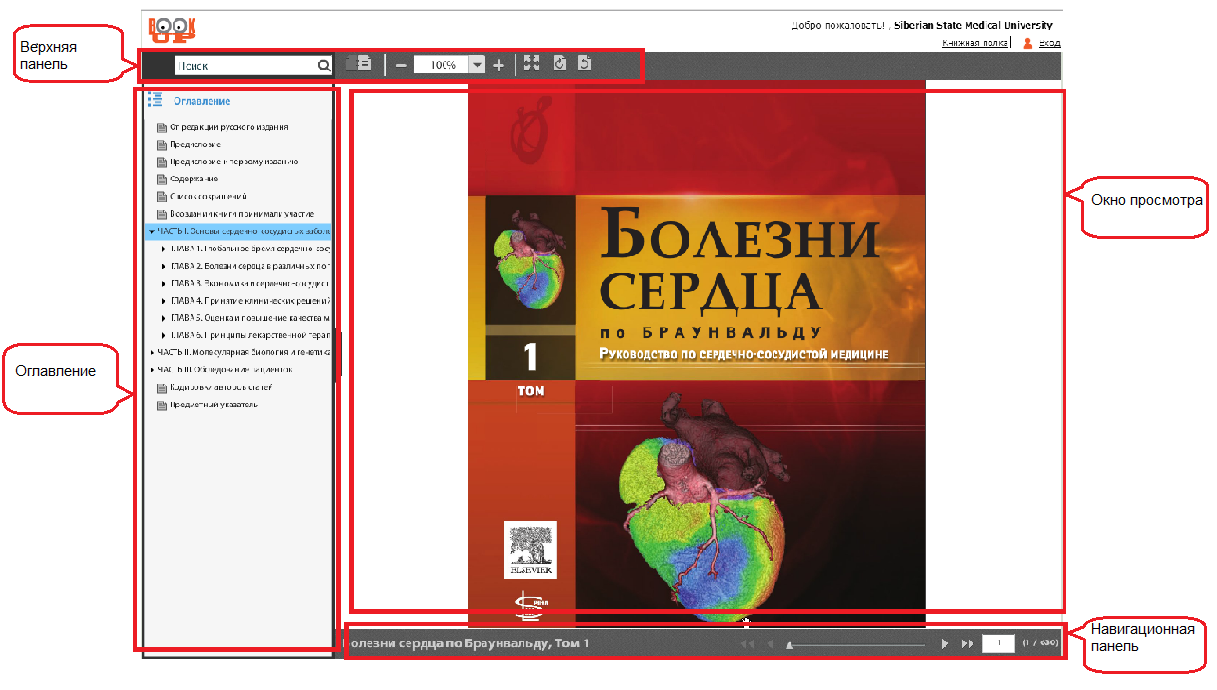Rotate page counterclockwise icon
The image size is (1217, 690).
pyautogui.click(x=584, y=63)
